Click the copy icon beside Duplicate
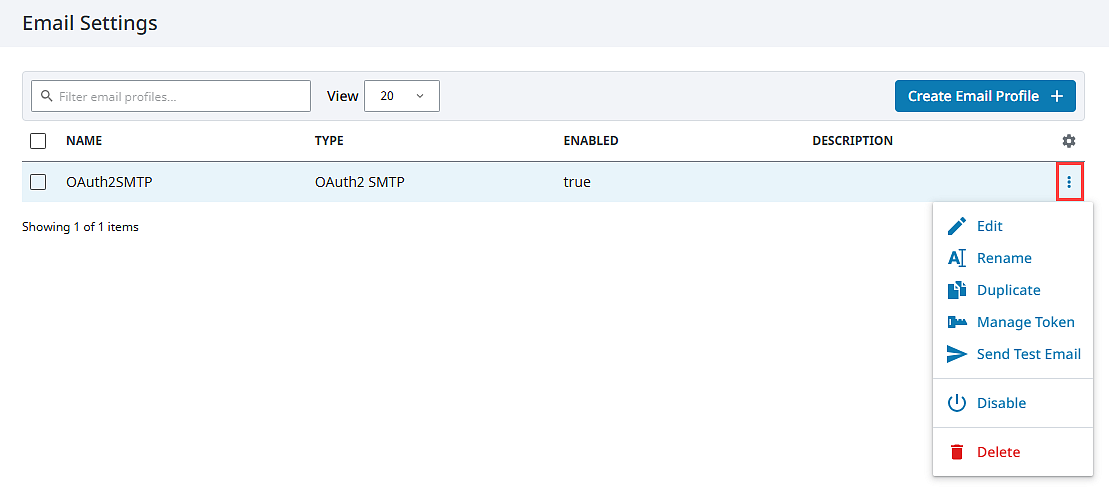The width and height of the screenshot is (1109, 493). pyautogui.click(x=956, y=290)
